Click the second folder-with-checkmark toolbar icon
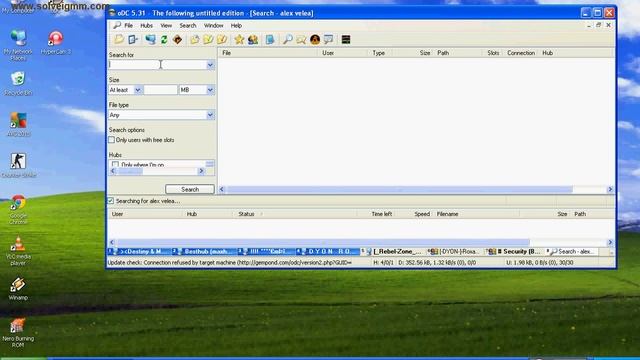Viewport: 640px width, 360px height. 222,40
